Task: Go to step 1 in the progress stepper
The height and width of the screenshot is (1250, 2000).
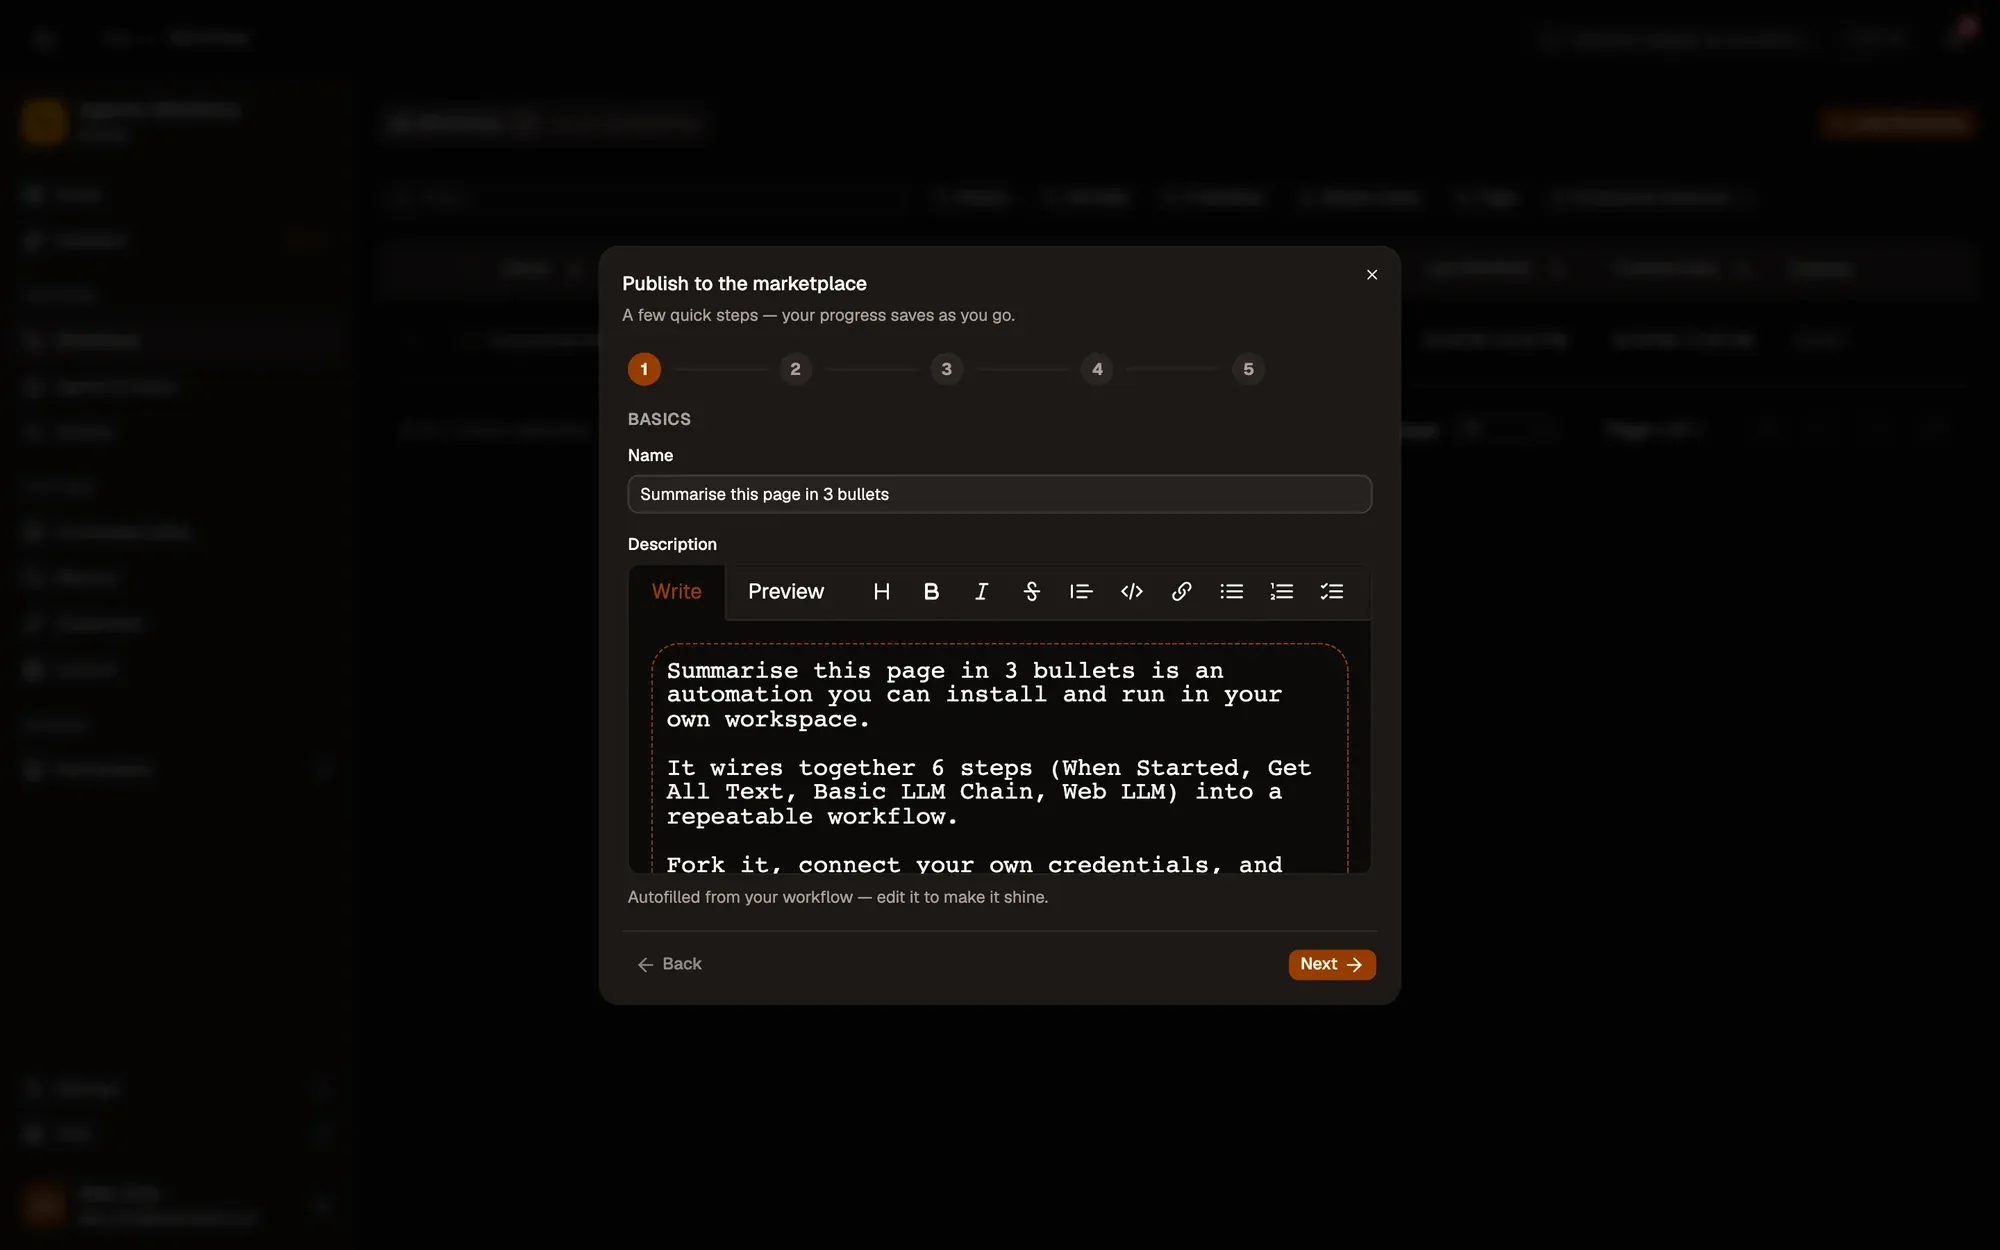Action: [x=644, y=369]
